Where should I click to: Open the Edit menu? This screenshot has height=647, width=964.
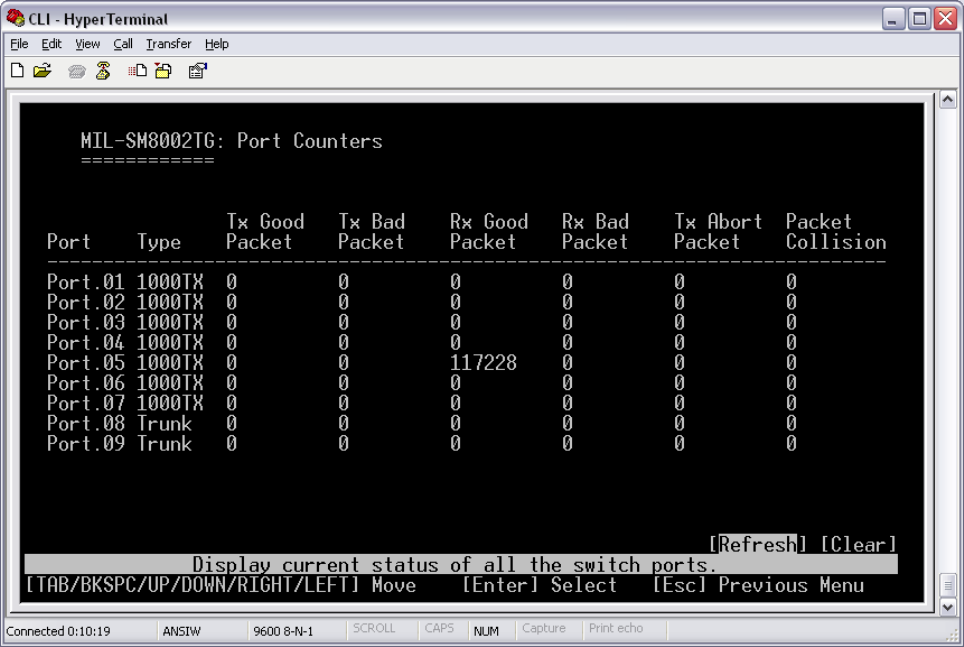tap(52, 44)
